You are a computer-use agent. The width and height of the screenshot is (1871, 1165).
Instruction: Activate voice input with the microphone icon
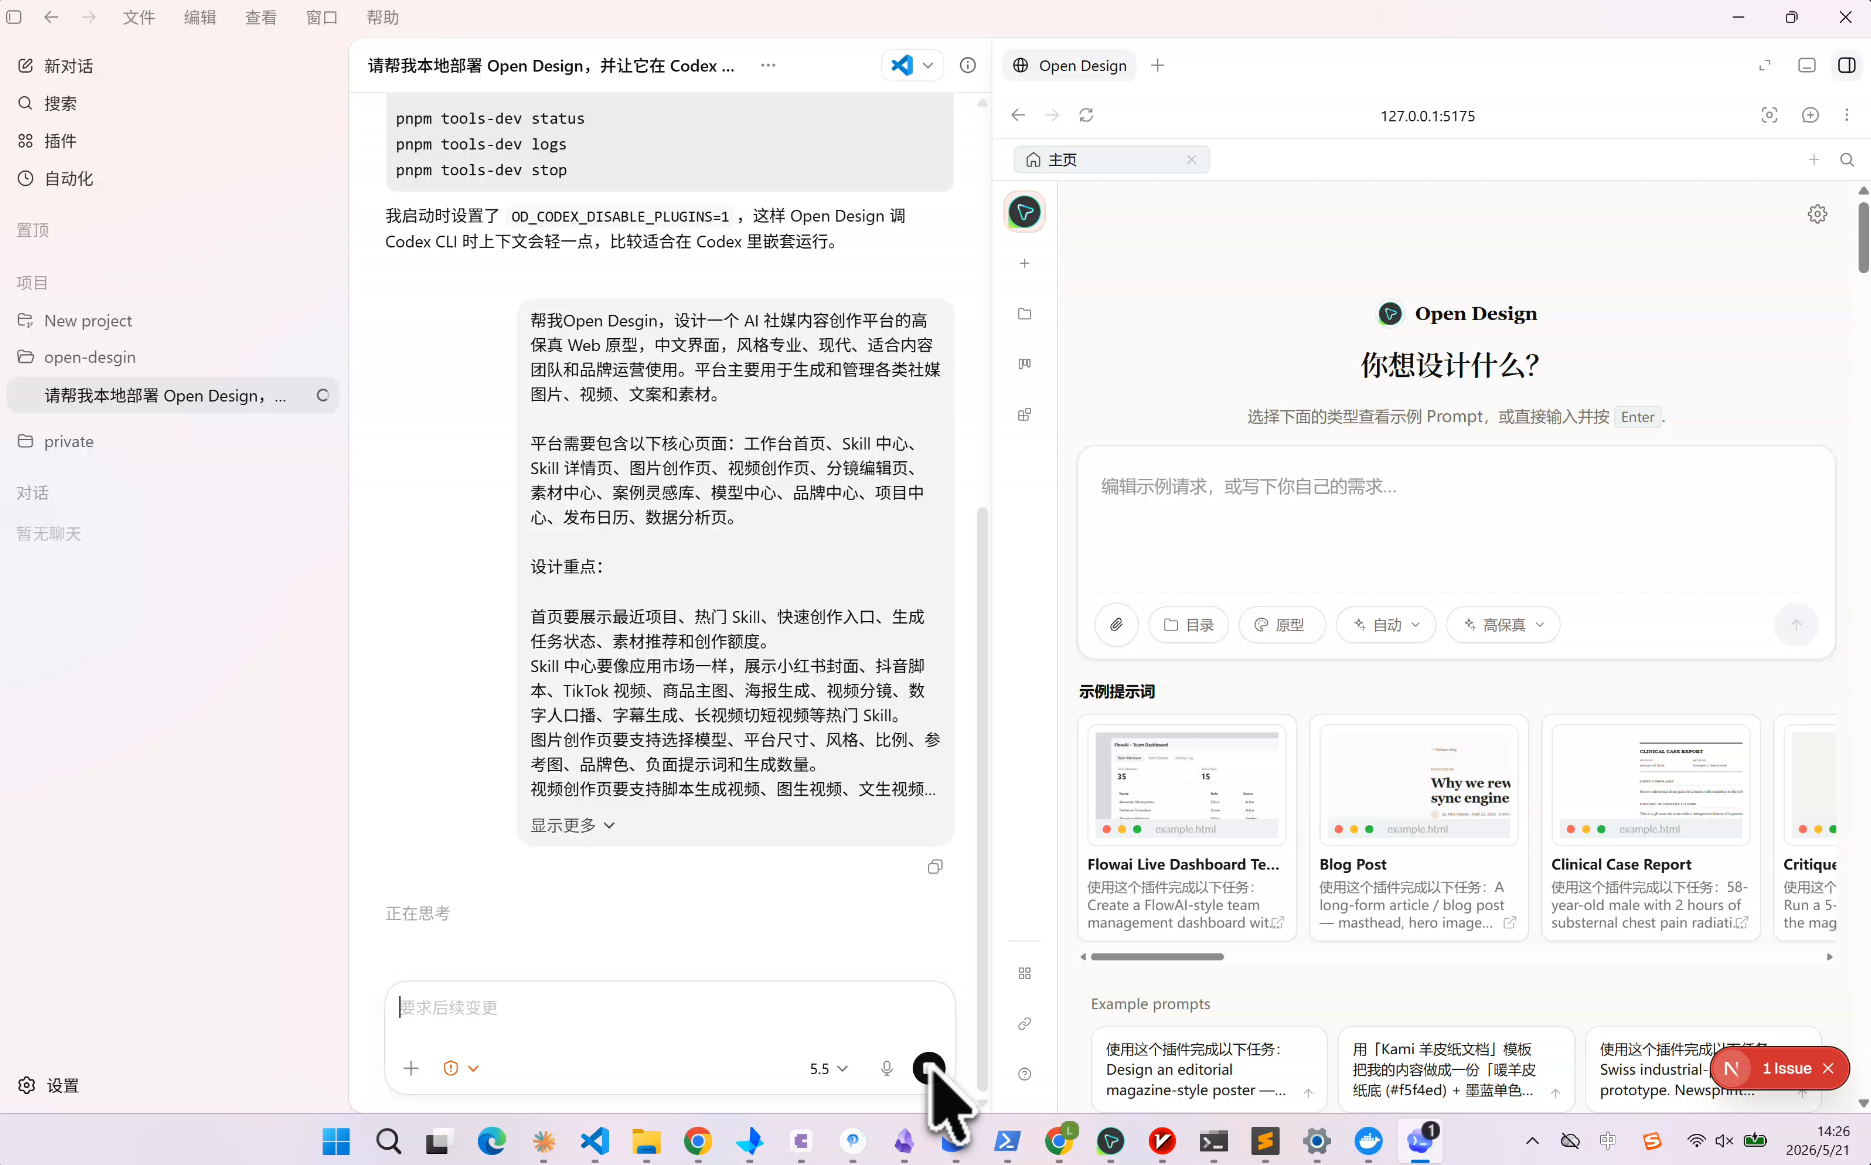point(887,1068)
